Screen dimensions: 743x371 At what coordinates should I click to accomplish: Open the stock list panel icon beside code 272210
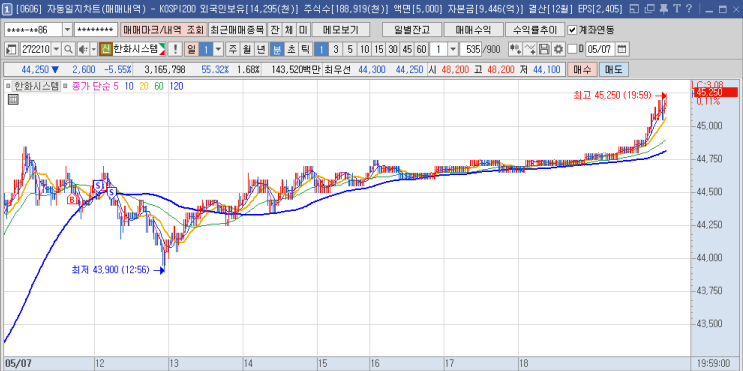pos(12,49)
